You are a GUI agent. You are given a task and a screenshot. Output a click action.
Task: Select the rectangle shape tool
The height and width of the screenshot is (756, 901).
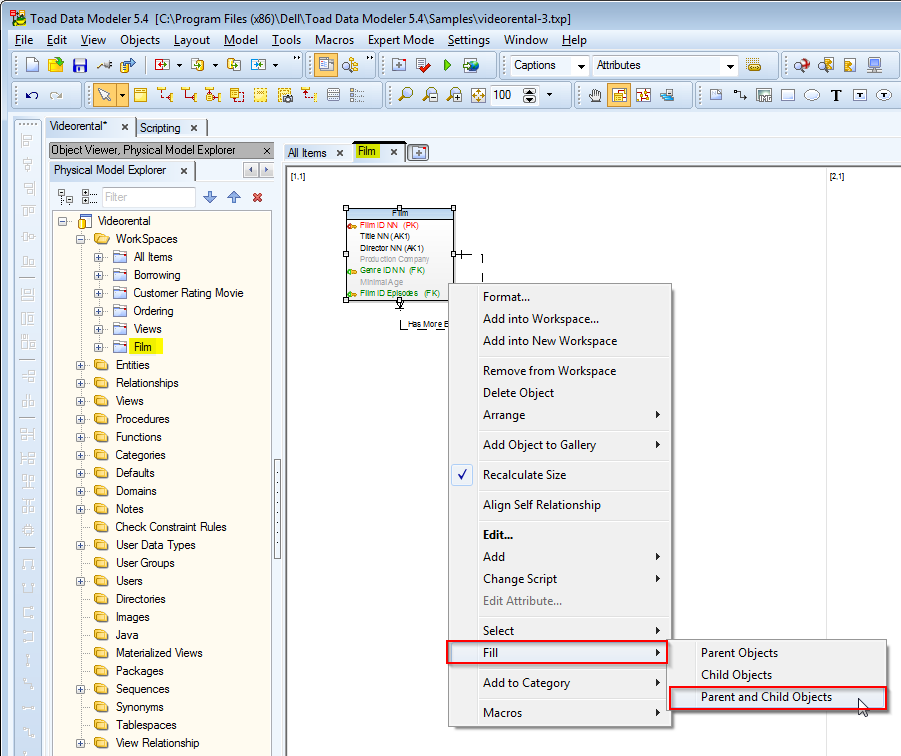point(788,95)
